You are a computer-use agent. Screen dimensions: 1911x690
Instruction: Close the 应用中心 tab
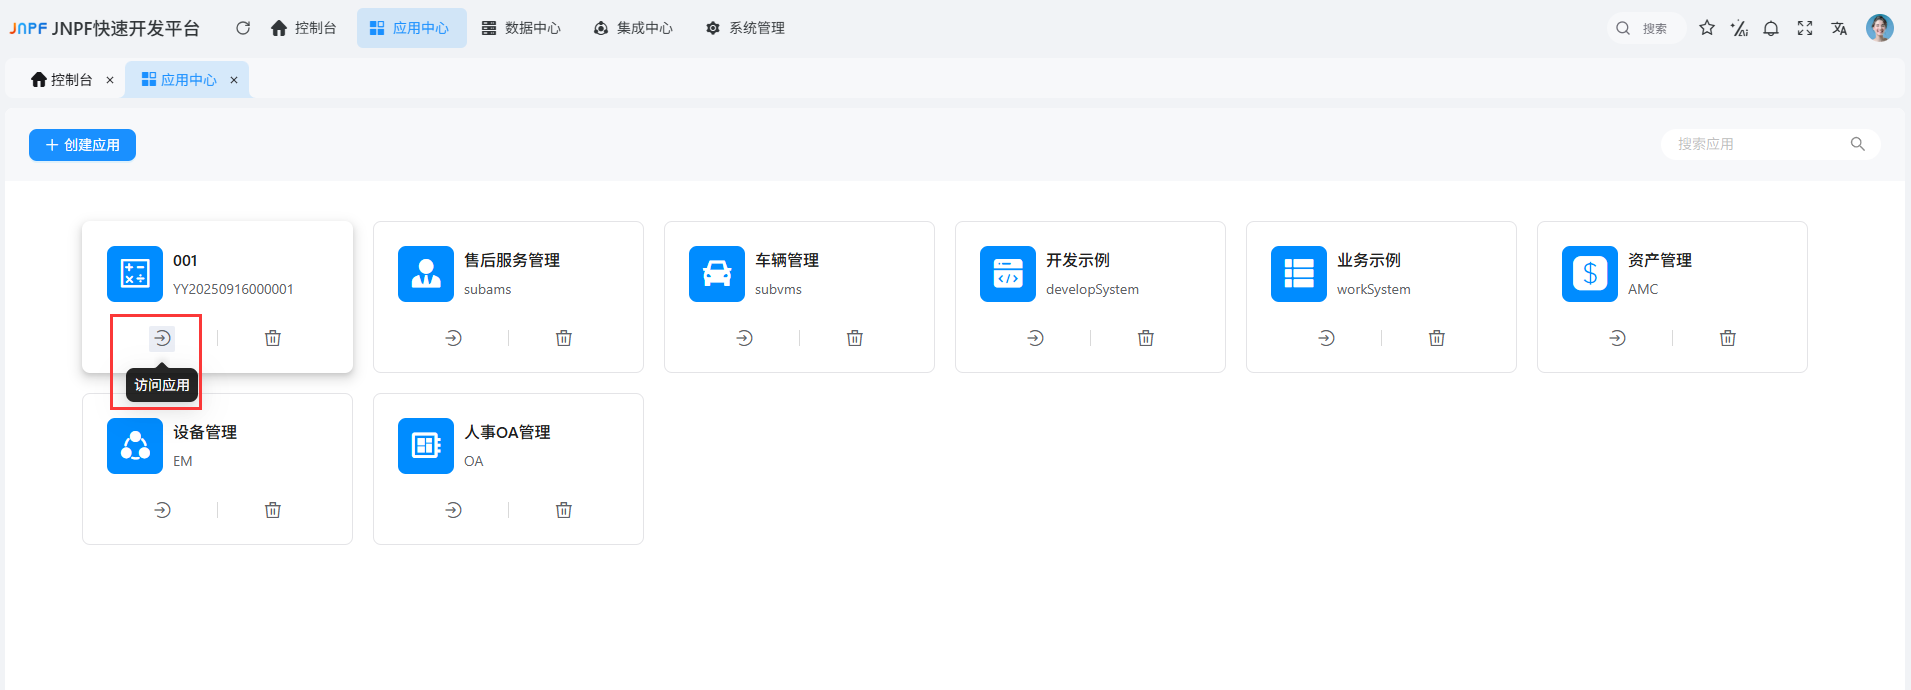pyautogui.click(x=234, y=80)
